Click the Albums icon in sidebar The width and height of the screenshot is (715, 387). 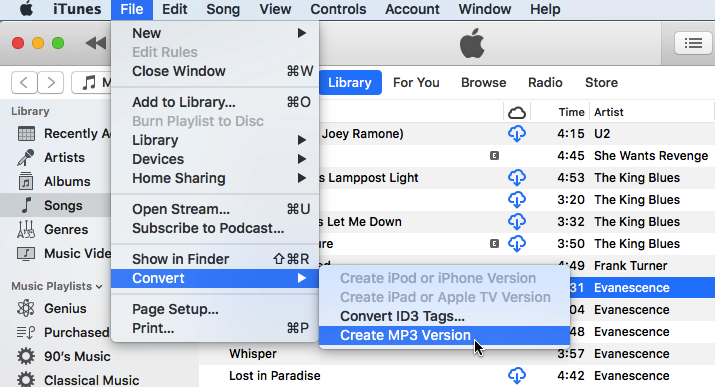click(x=26, y=181)
